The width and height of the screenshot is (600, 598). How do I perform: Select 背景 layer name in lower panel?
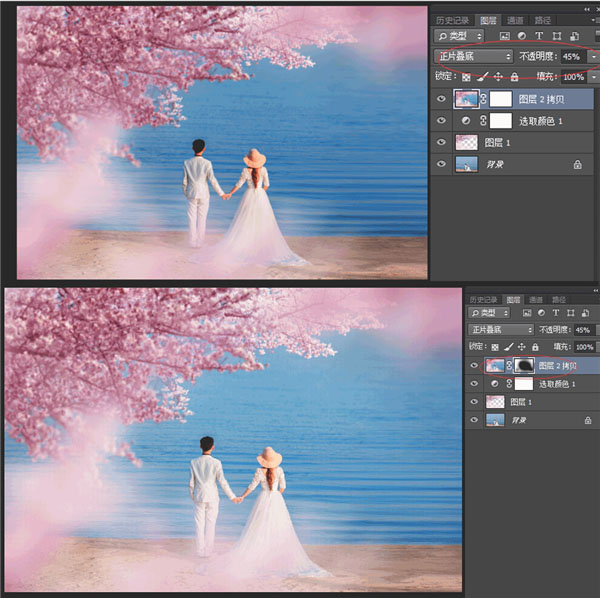518,420
